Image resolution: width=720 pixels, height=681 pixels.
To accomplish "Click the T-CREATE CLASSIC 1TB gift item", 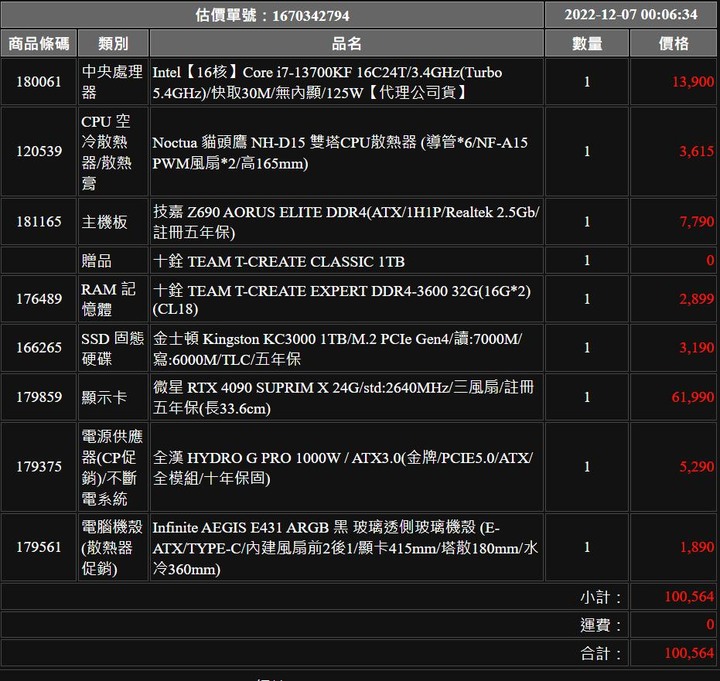I will tap(279, 261).
